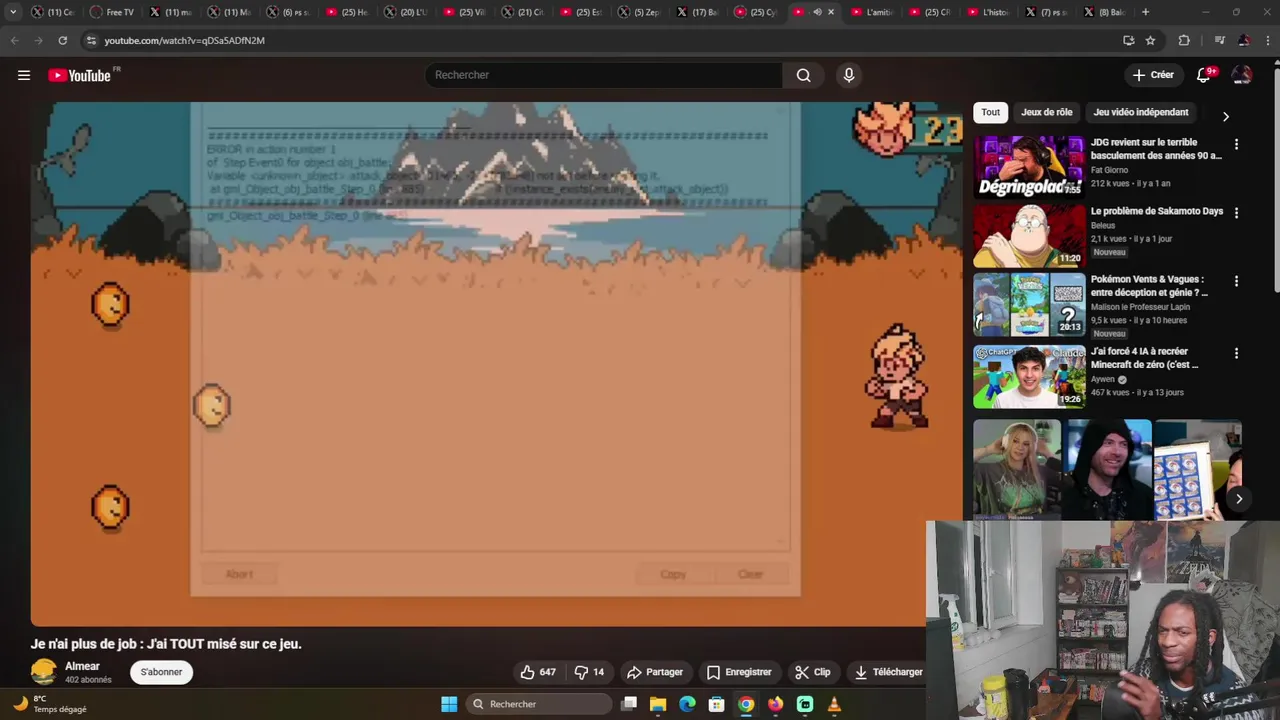Open JDG revient video thumbnail
The width and height of the screenshot is (1280, 720).
click(1029, 166)
